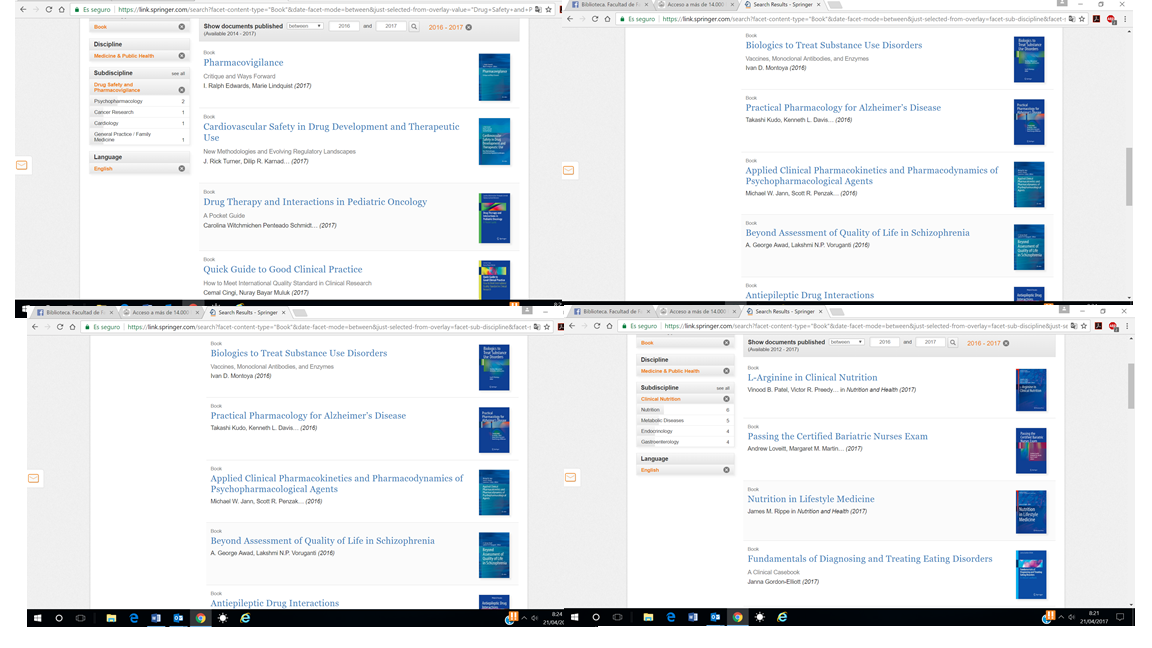Switch to 'Acceso a más de 14.000' tab, bottom-left window

161,312
